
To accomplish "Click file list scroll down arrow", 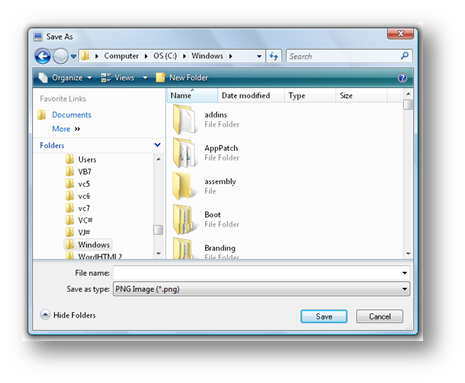I will click(x=408, y=254).
